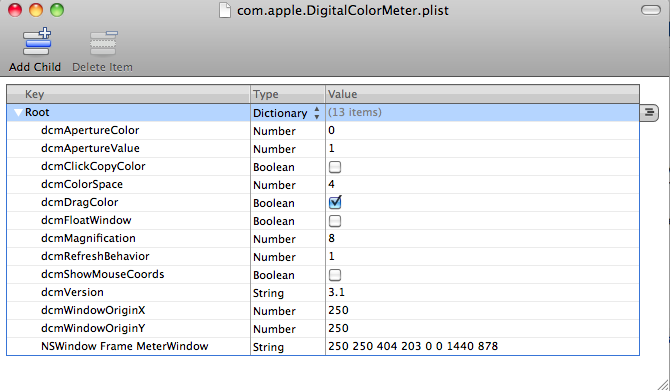Select the dcmClickCopyColor key

click(x=93, y=166)
